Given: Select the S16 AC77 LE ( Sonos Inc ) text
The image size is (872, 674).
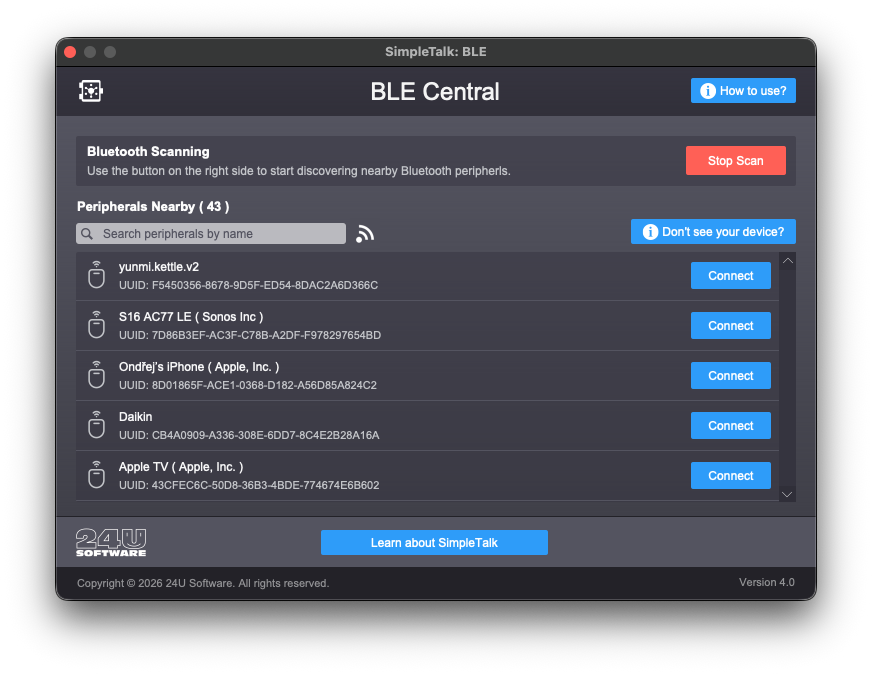Looking at the screenshot, I should click(x=191, y=317).
